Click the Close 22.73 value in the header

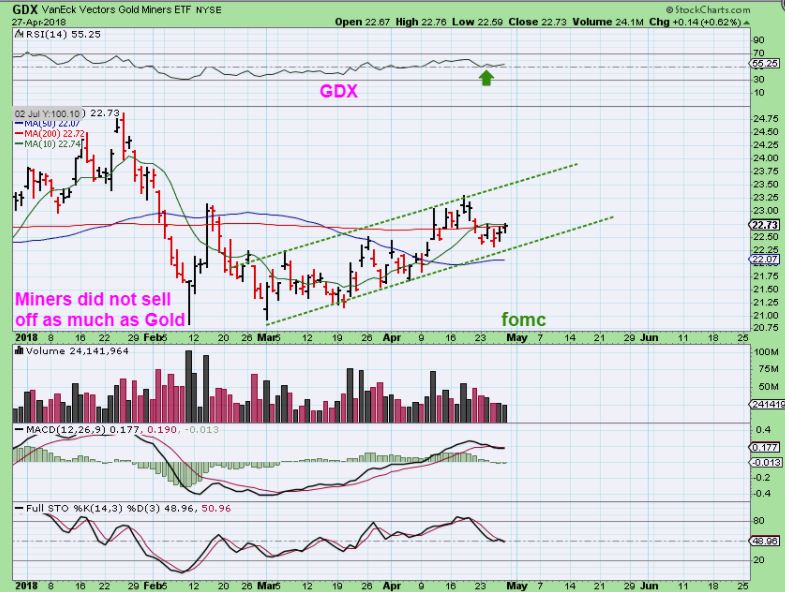538,22
